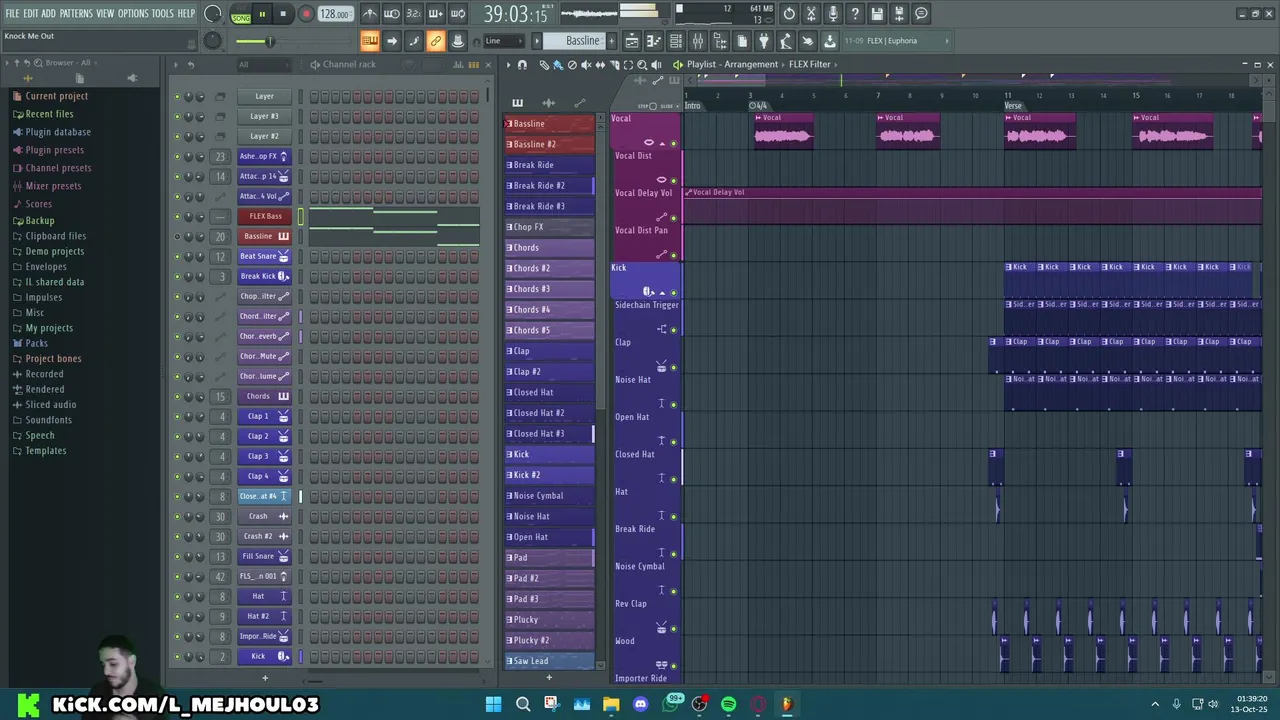This screenshot has height=720, width=1280.
Task: Mute the Vocal playlist track
Action: point(673,143)
